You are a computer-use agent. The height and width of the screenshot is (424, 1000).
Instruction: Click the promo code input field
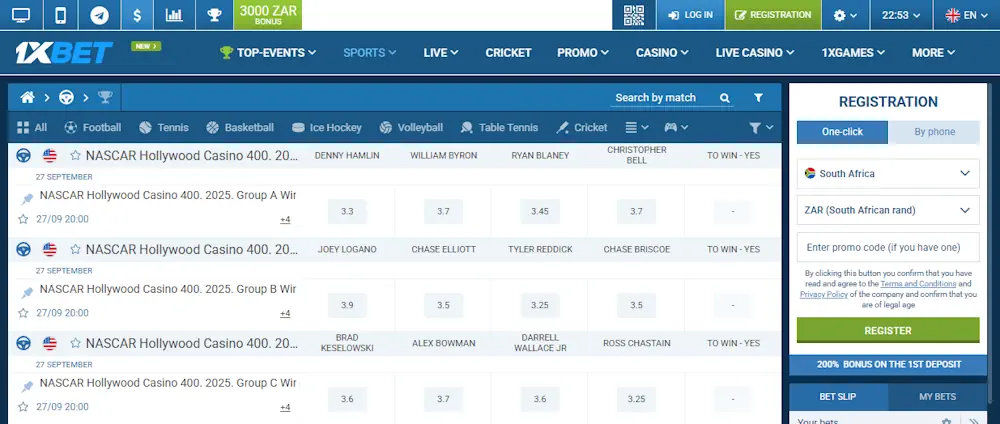pos(888,247)
